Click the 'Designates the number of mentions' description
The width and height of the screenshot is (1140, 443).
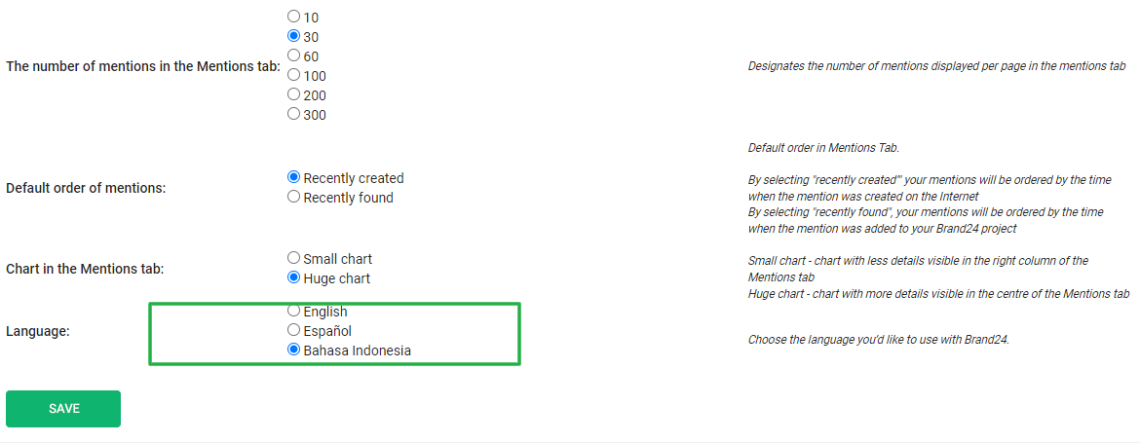[x=936, y=66]
